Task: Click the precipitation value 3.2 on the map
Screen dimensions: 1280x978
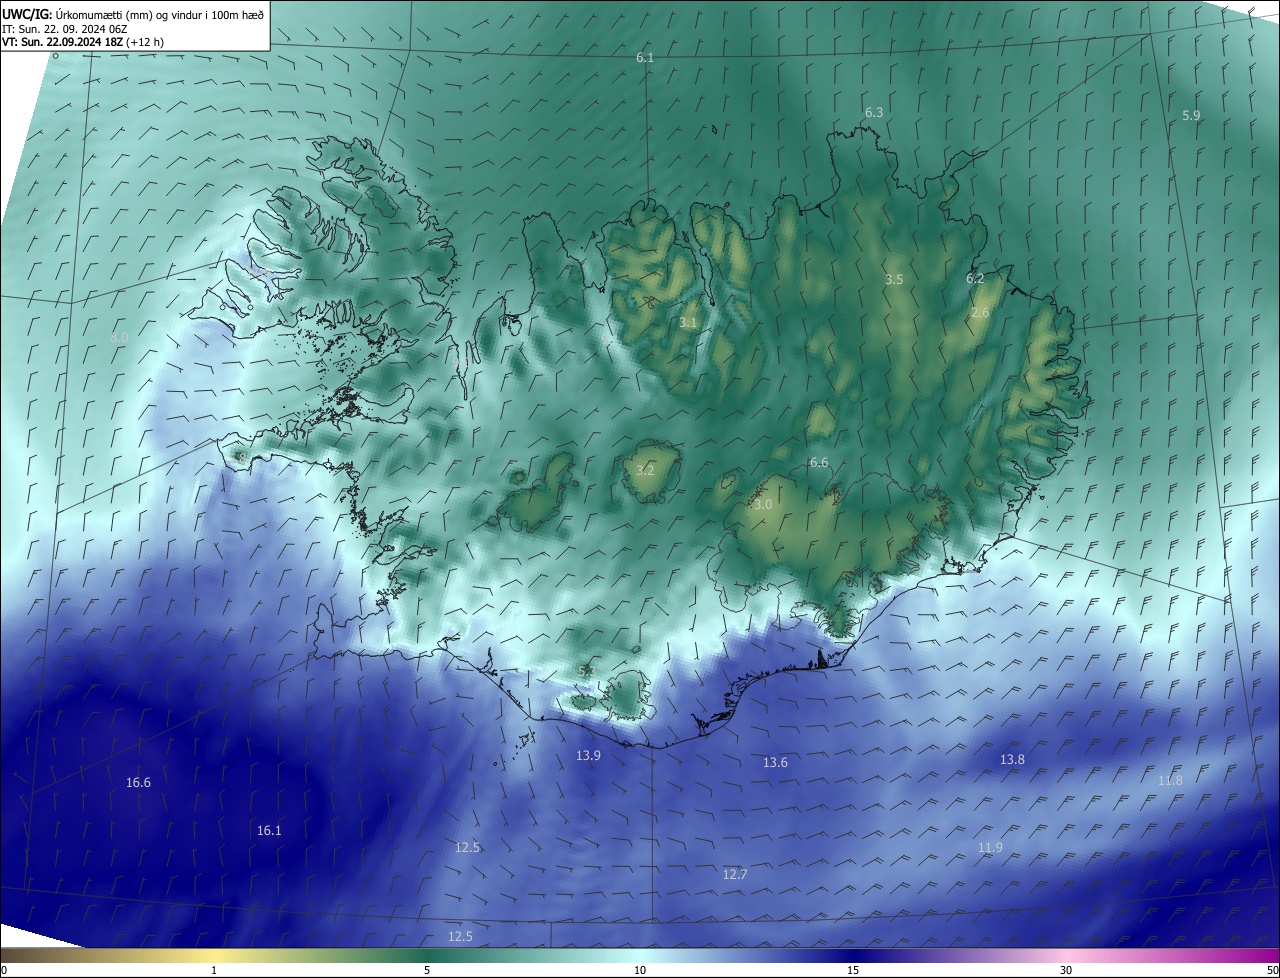Action: point(645,470)
